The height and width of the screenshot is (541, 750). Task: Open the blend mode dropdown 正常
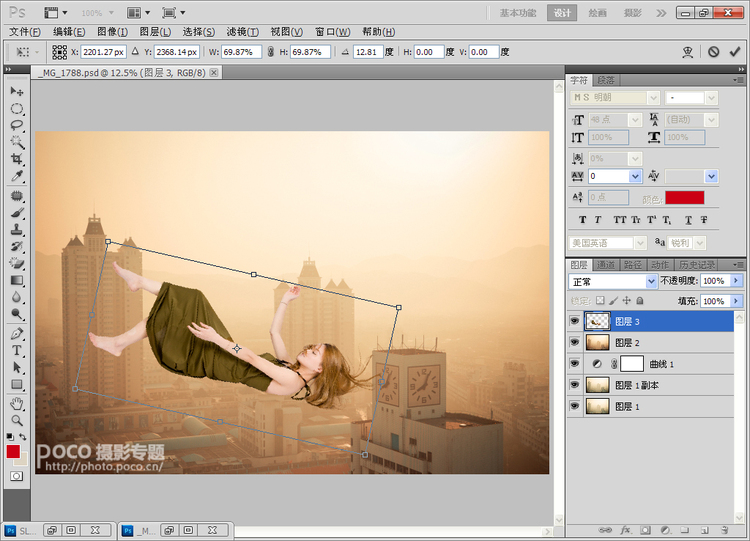[613, 281]
